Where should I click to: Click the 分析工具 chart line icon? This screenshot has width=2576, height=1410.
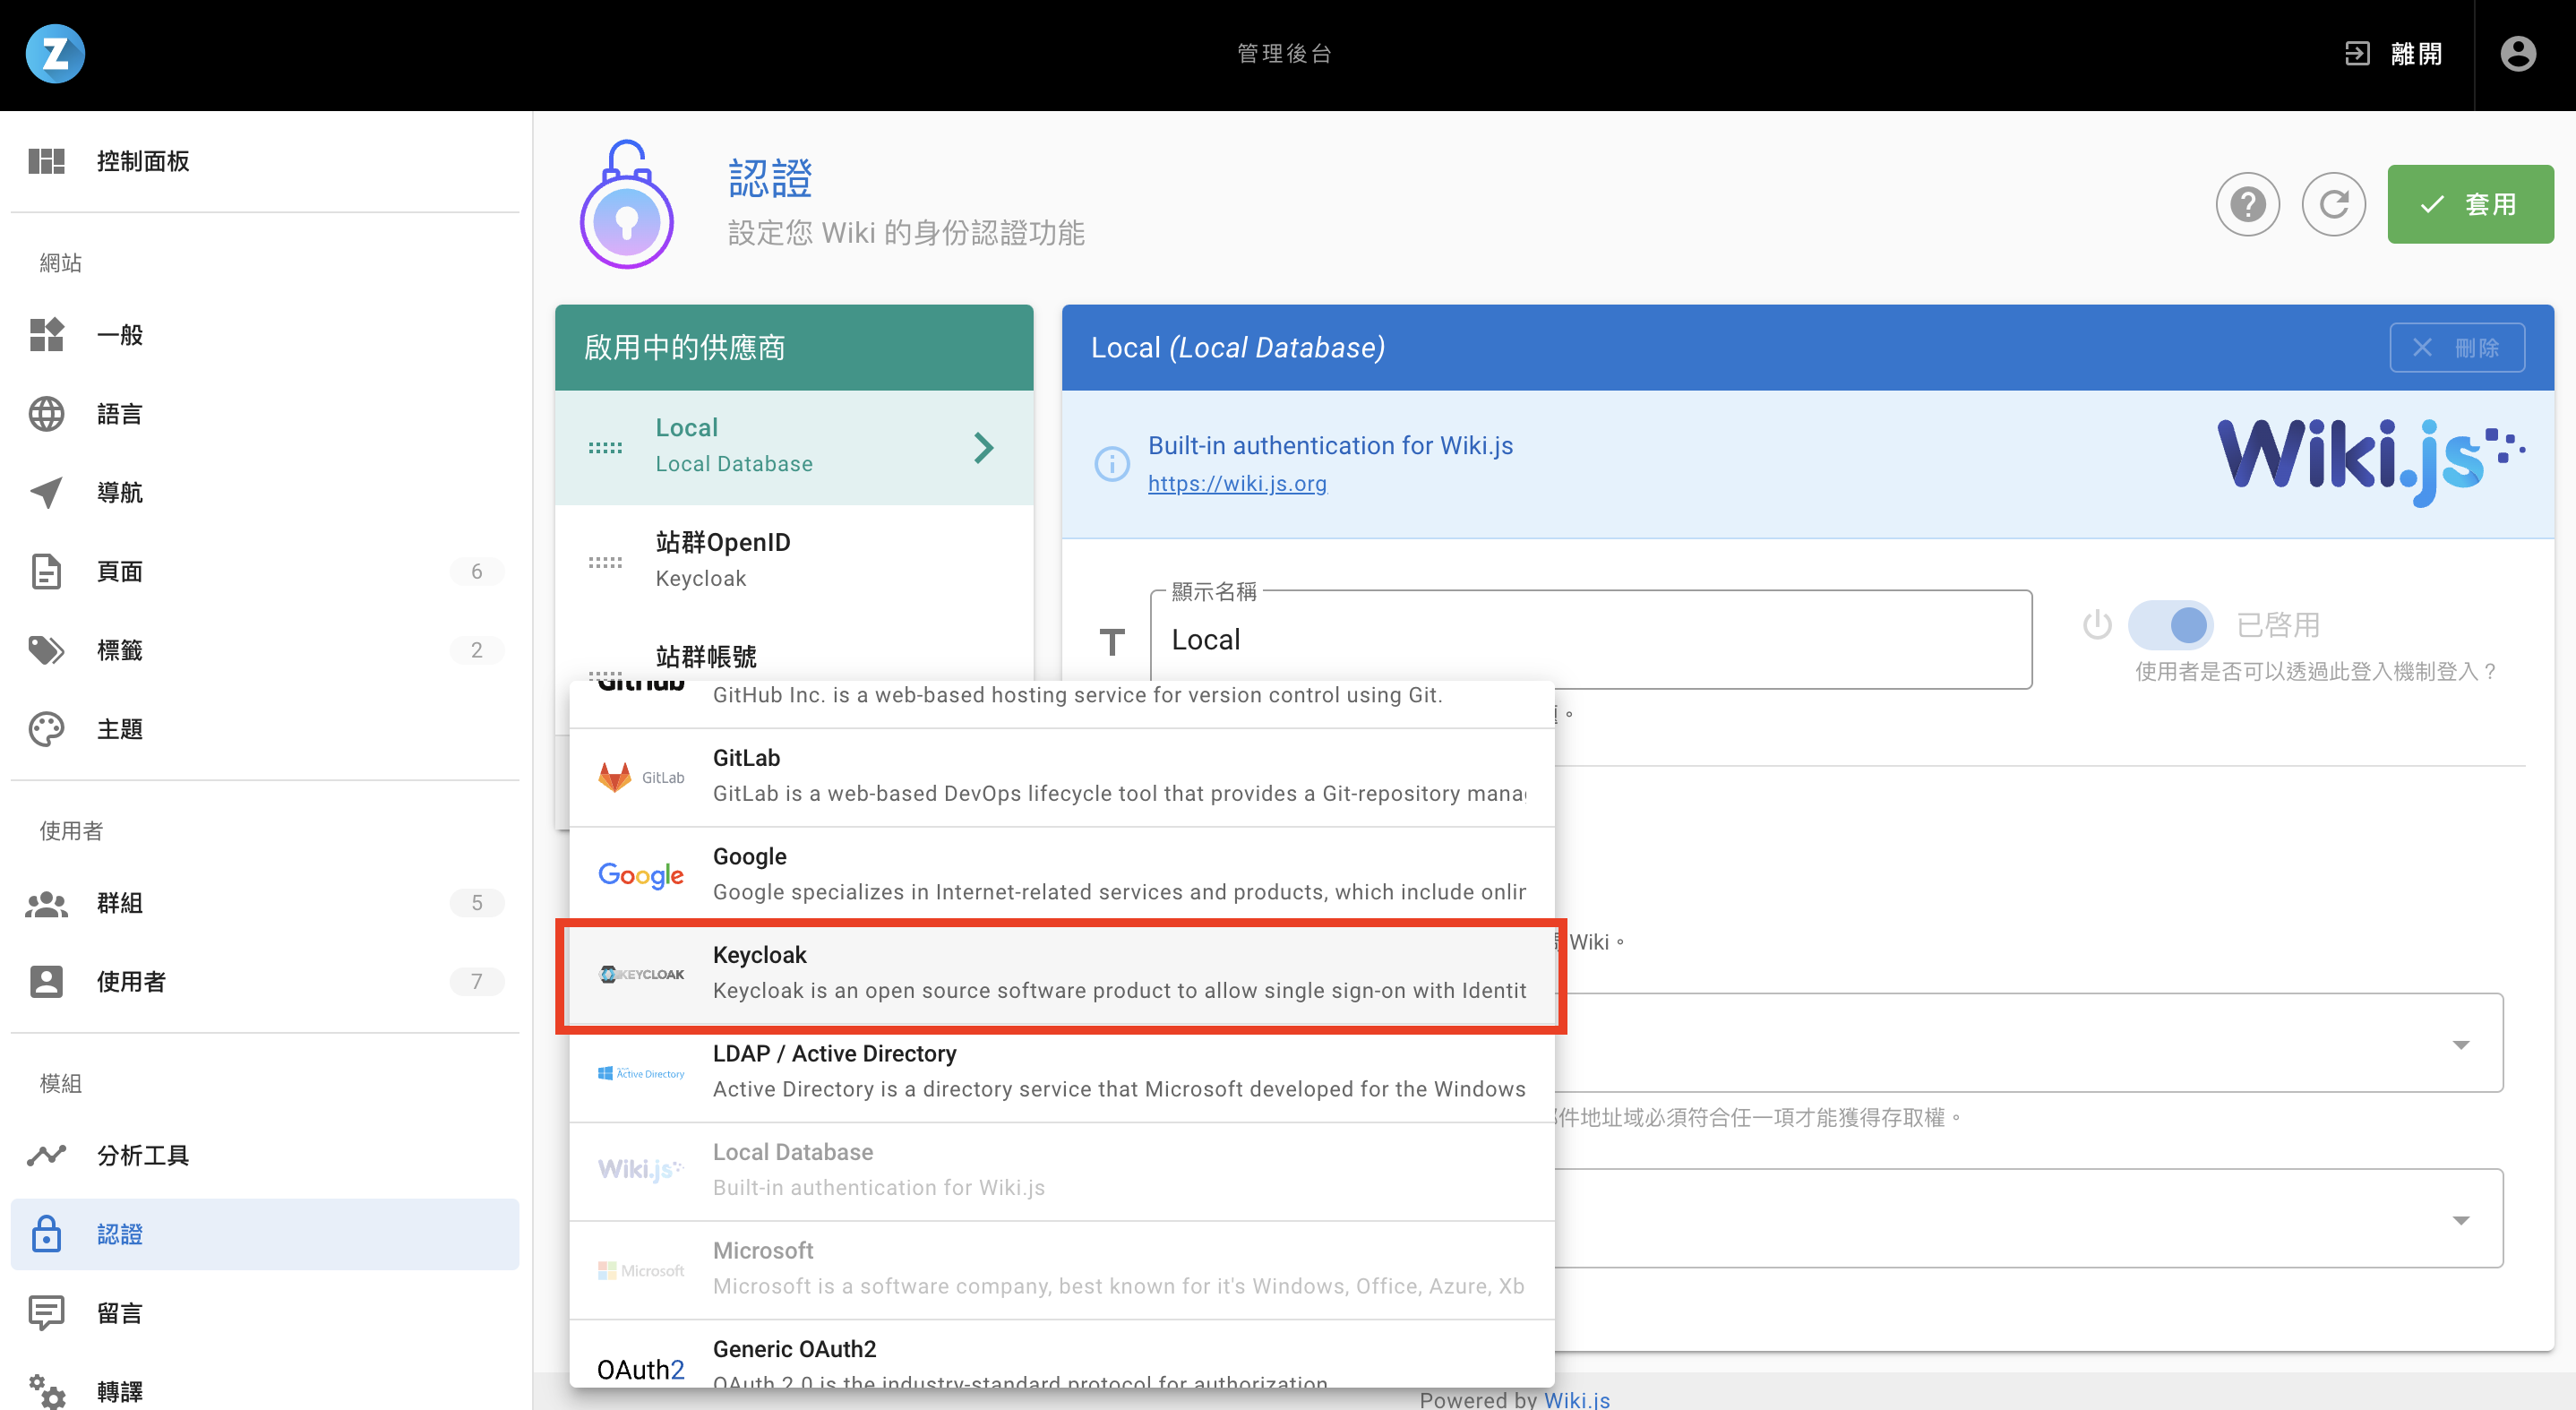[x=46, y=1155]
